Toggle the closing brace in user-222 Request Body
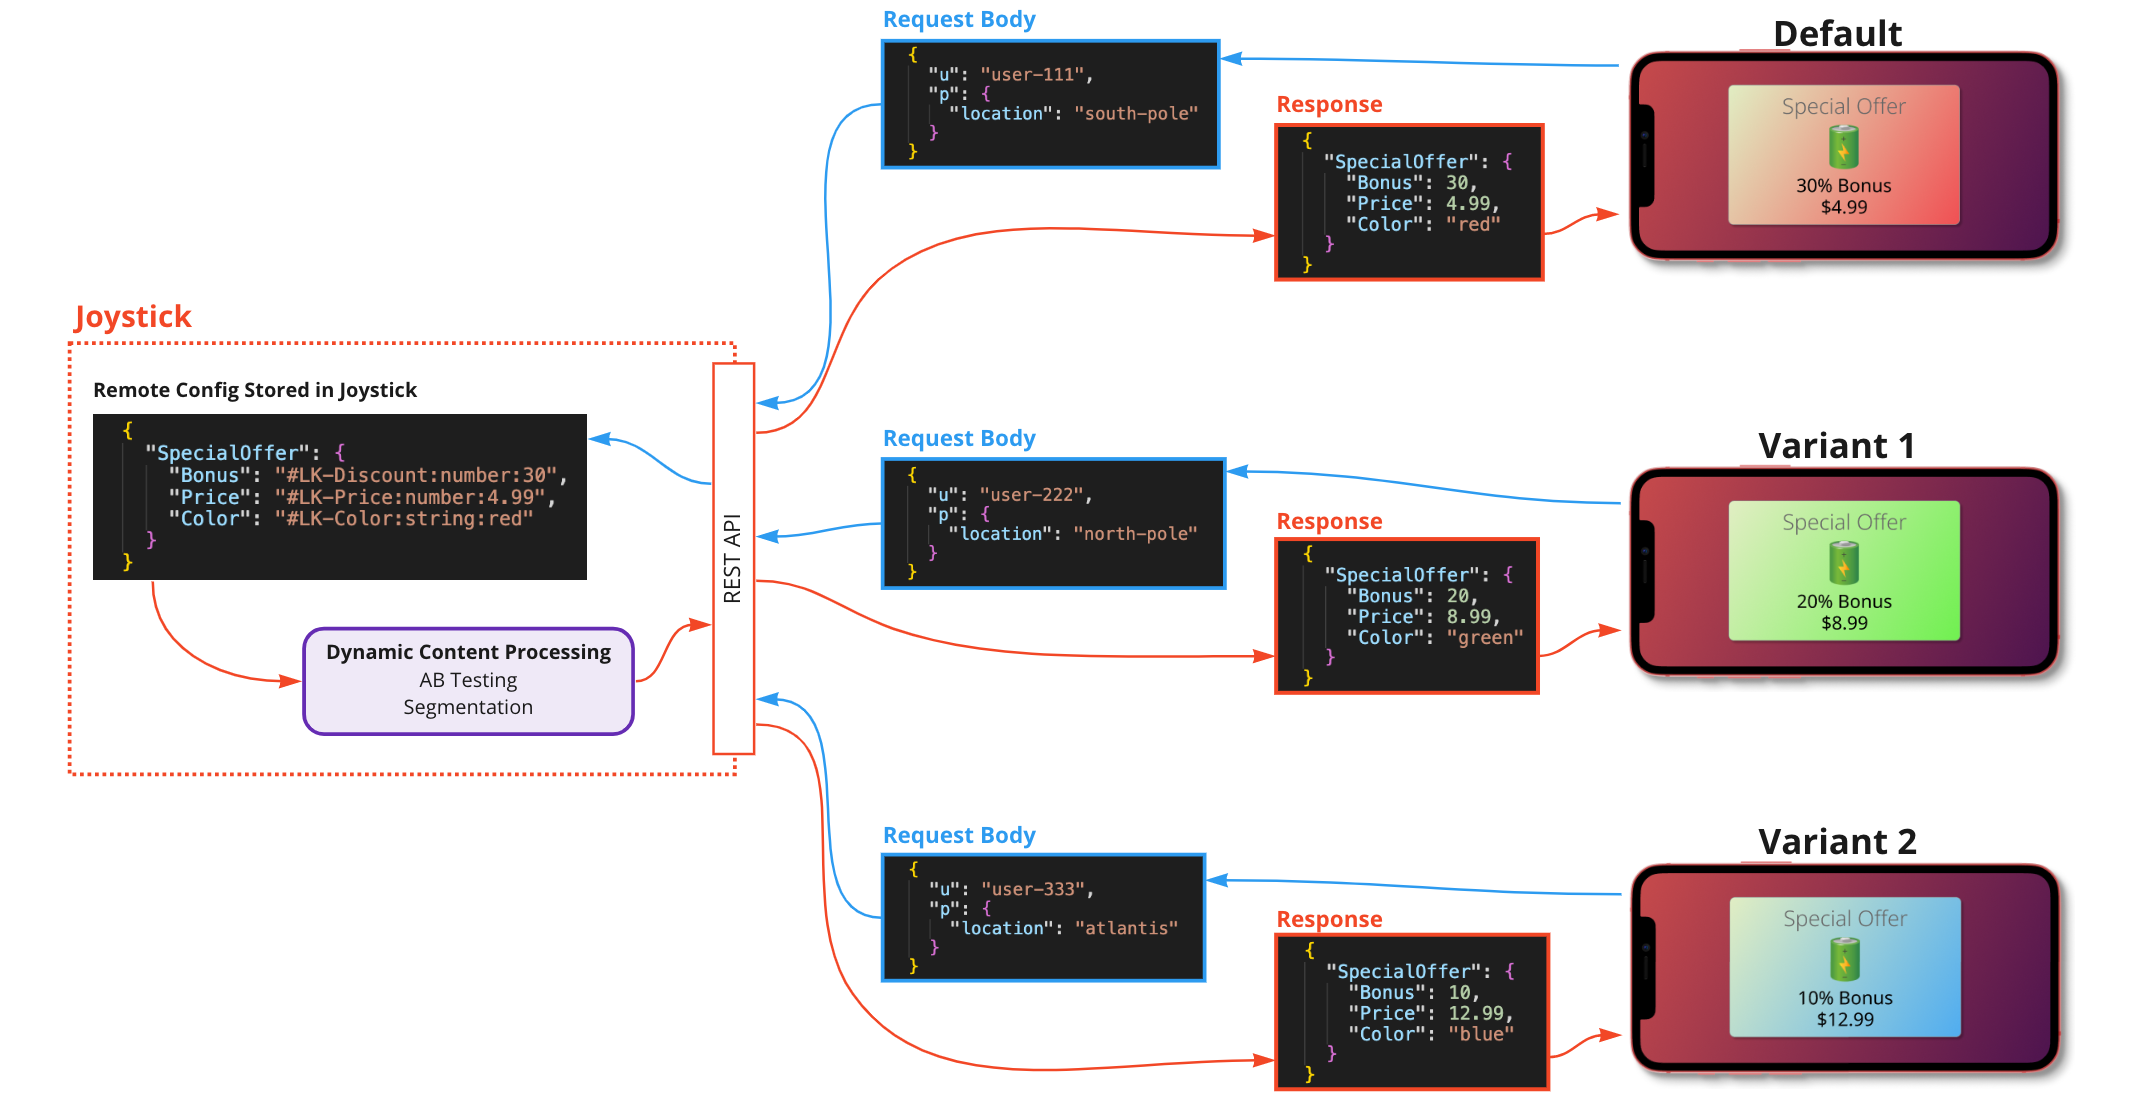 click(x=913, y=573)
